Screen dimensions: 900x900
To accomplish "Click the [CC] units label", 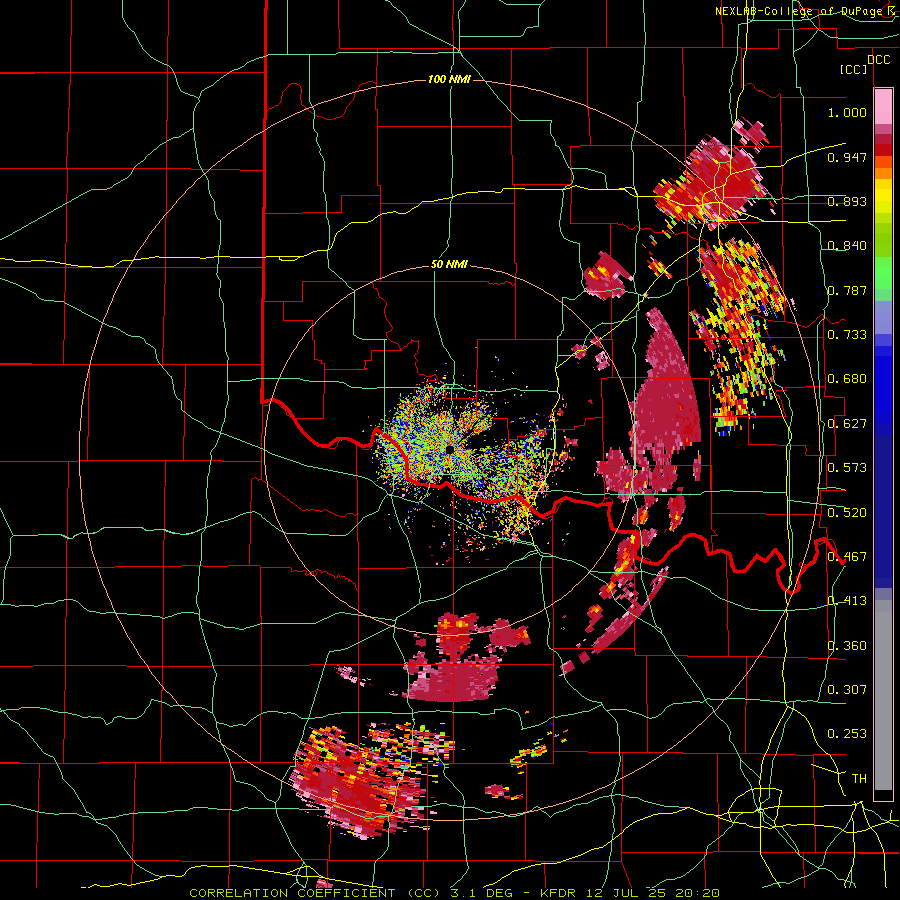I will pos(854,70).
